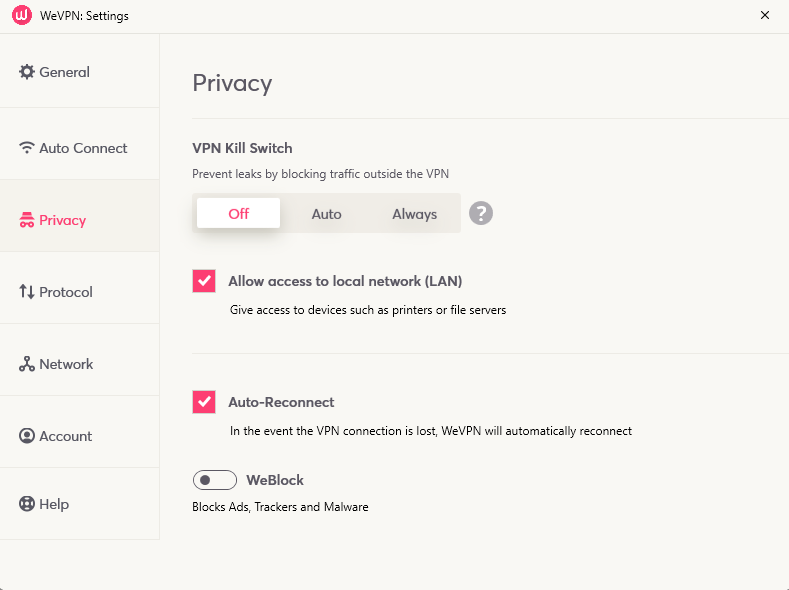The height and width of the screenshot is (590, 789).
Task: Click the WeVPN logo in title bar
Action: point(22,15)
